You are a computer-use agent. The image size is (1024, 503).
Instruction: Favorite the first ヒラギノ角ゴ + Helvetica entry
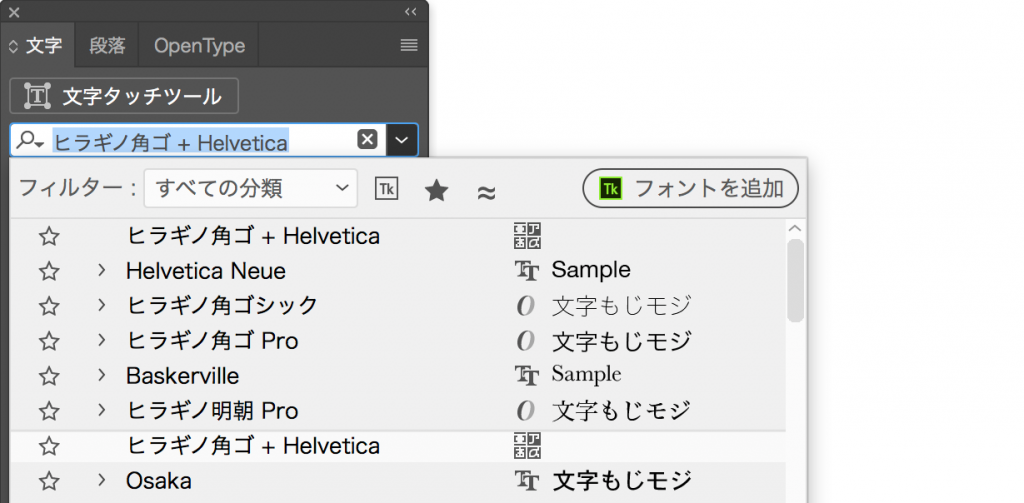(49, 236)
